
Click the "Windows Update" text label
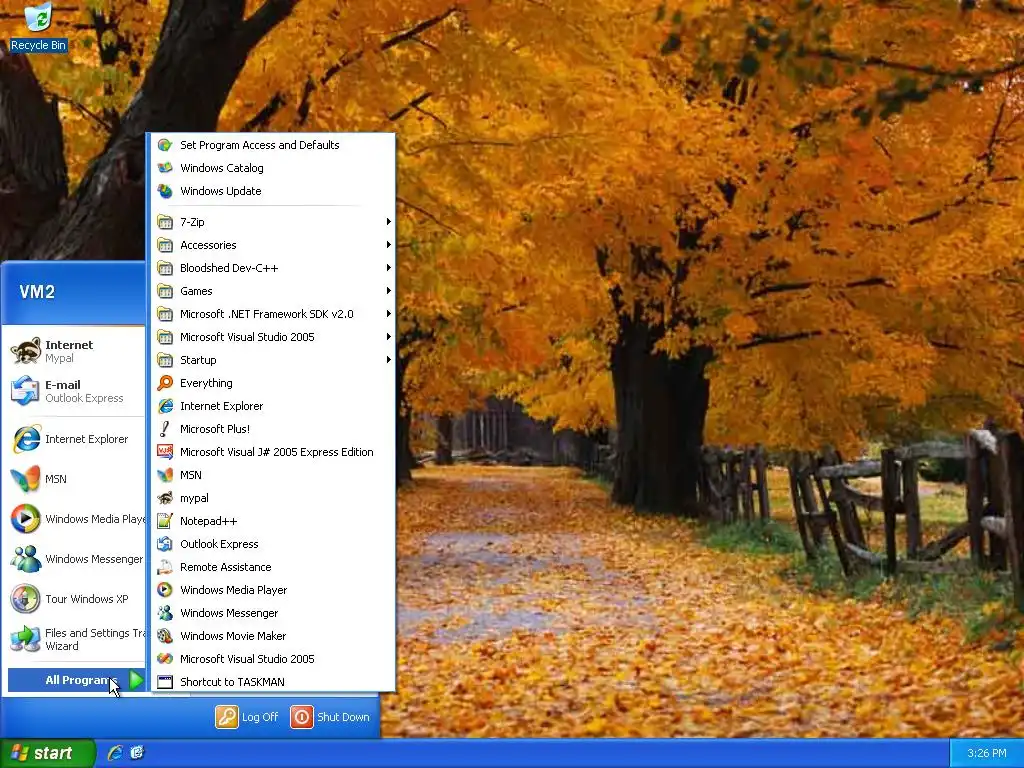221,191
